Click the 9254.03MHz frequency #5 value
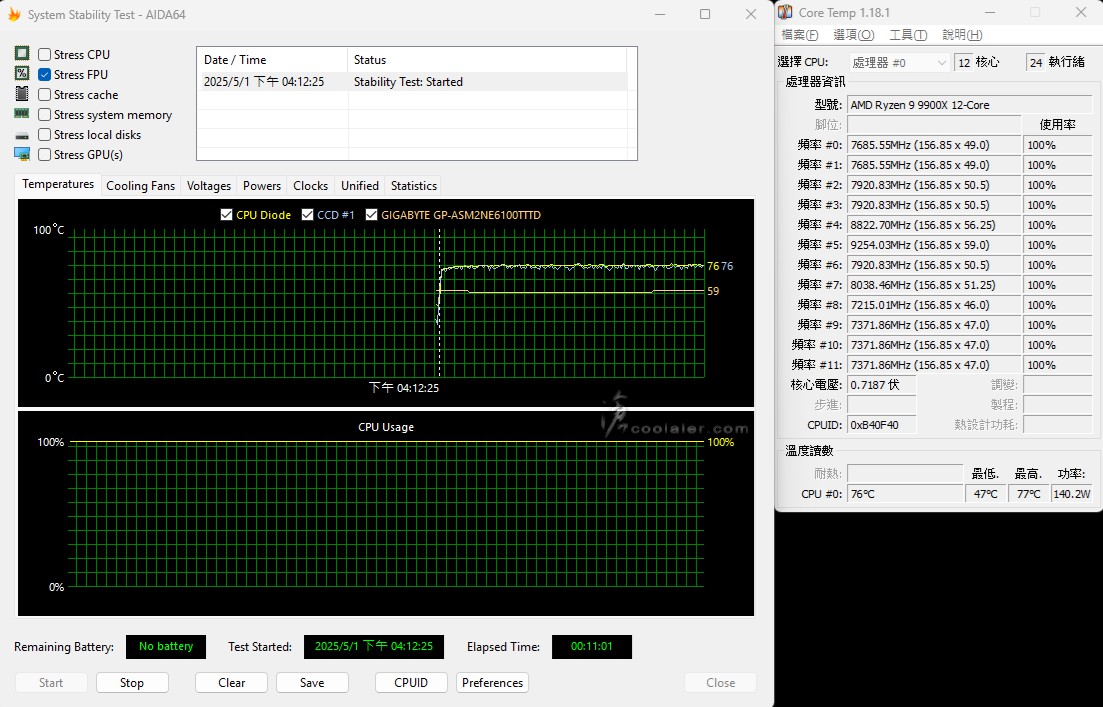Image resolution: width=1103 pixels, height=707 pixels. [933, 245]
